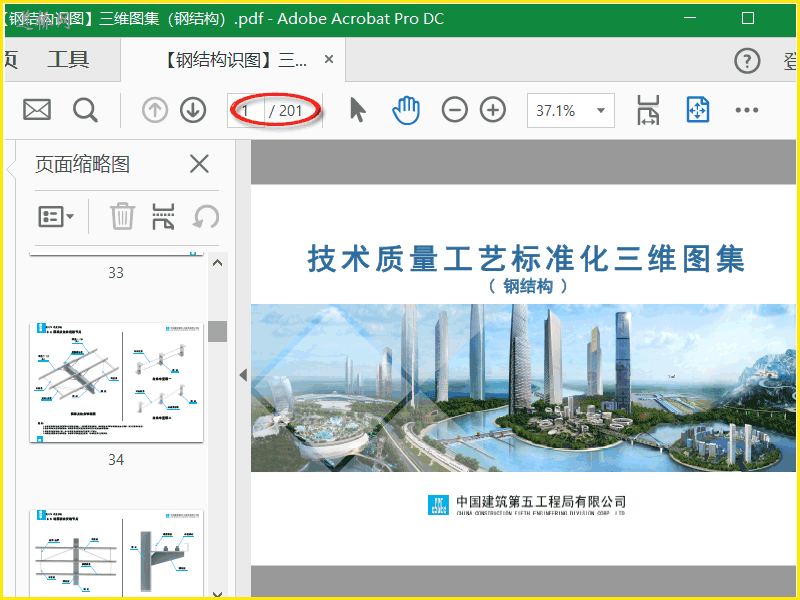800x600 pixels.
Task: Go to next page with down arrow
Action: tap(193, 110)
